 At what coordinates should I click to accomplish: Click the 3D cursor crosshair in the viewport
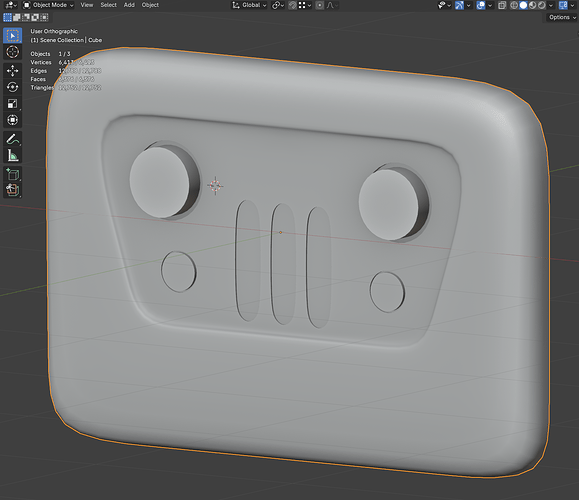click(x=215, y=186)
